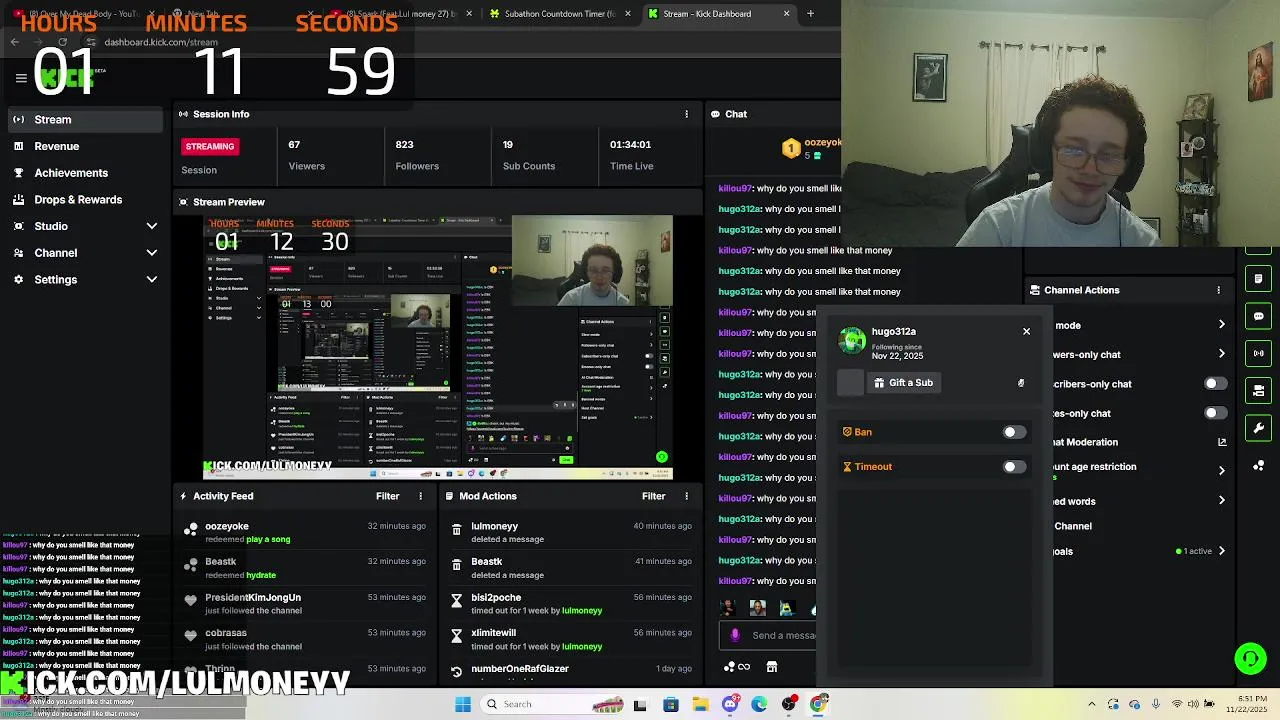Click oozeyoke entry in Activity Feed

[x=303, y=532]
